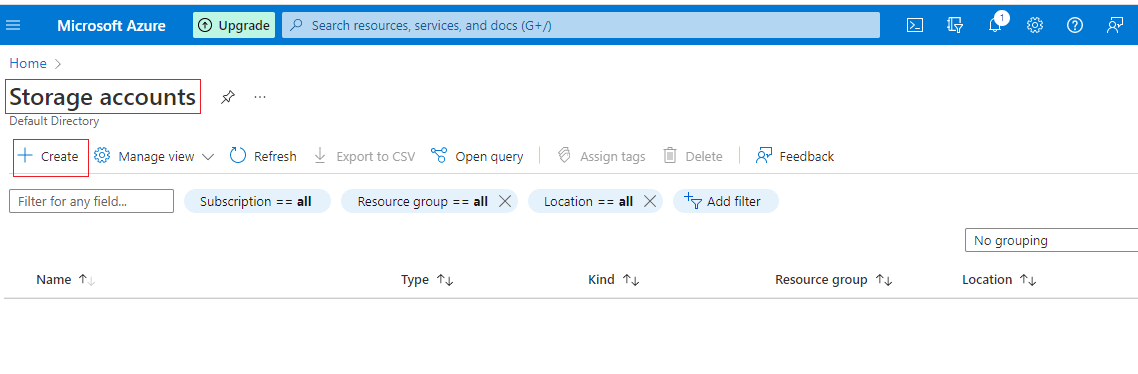Focus the Filter for any field box
1138x374 pixels.
91,201
